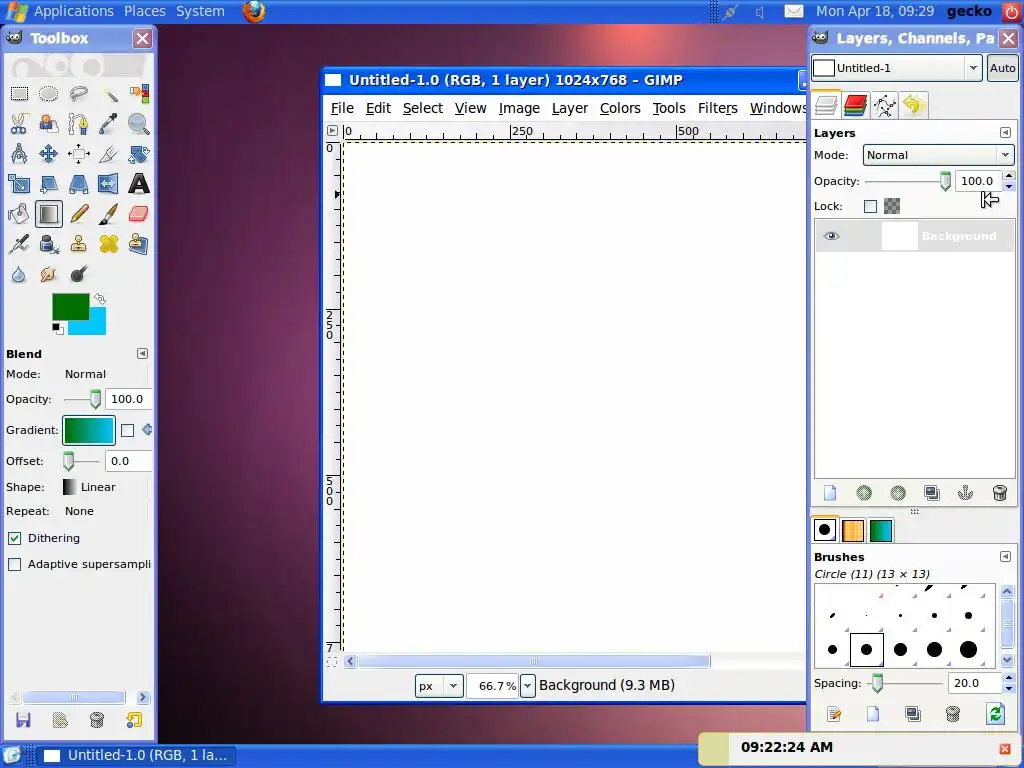The image size is (1024, 768).
Task: Select the Free Select lasso tool
Action: pyautogui.click(x=78, y=94)
